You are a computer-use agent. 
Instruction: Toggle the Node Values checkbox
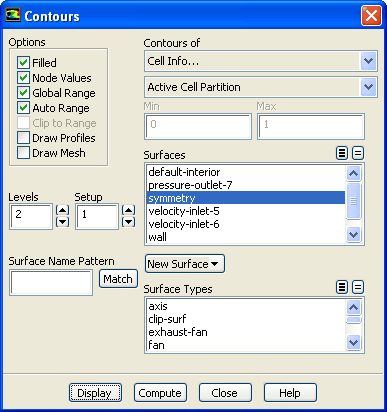pyautogui.click(x=23, y=77)
